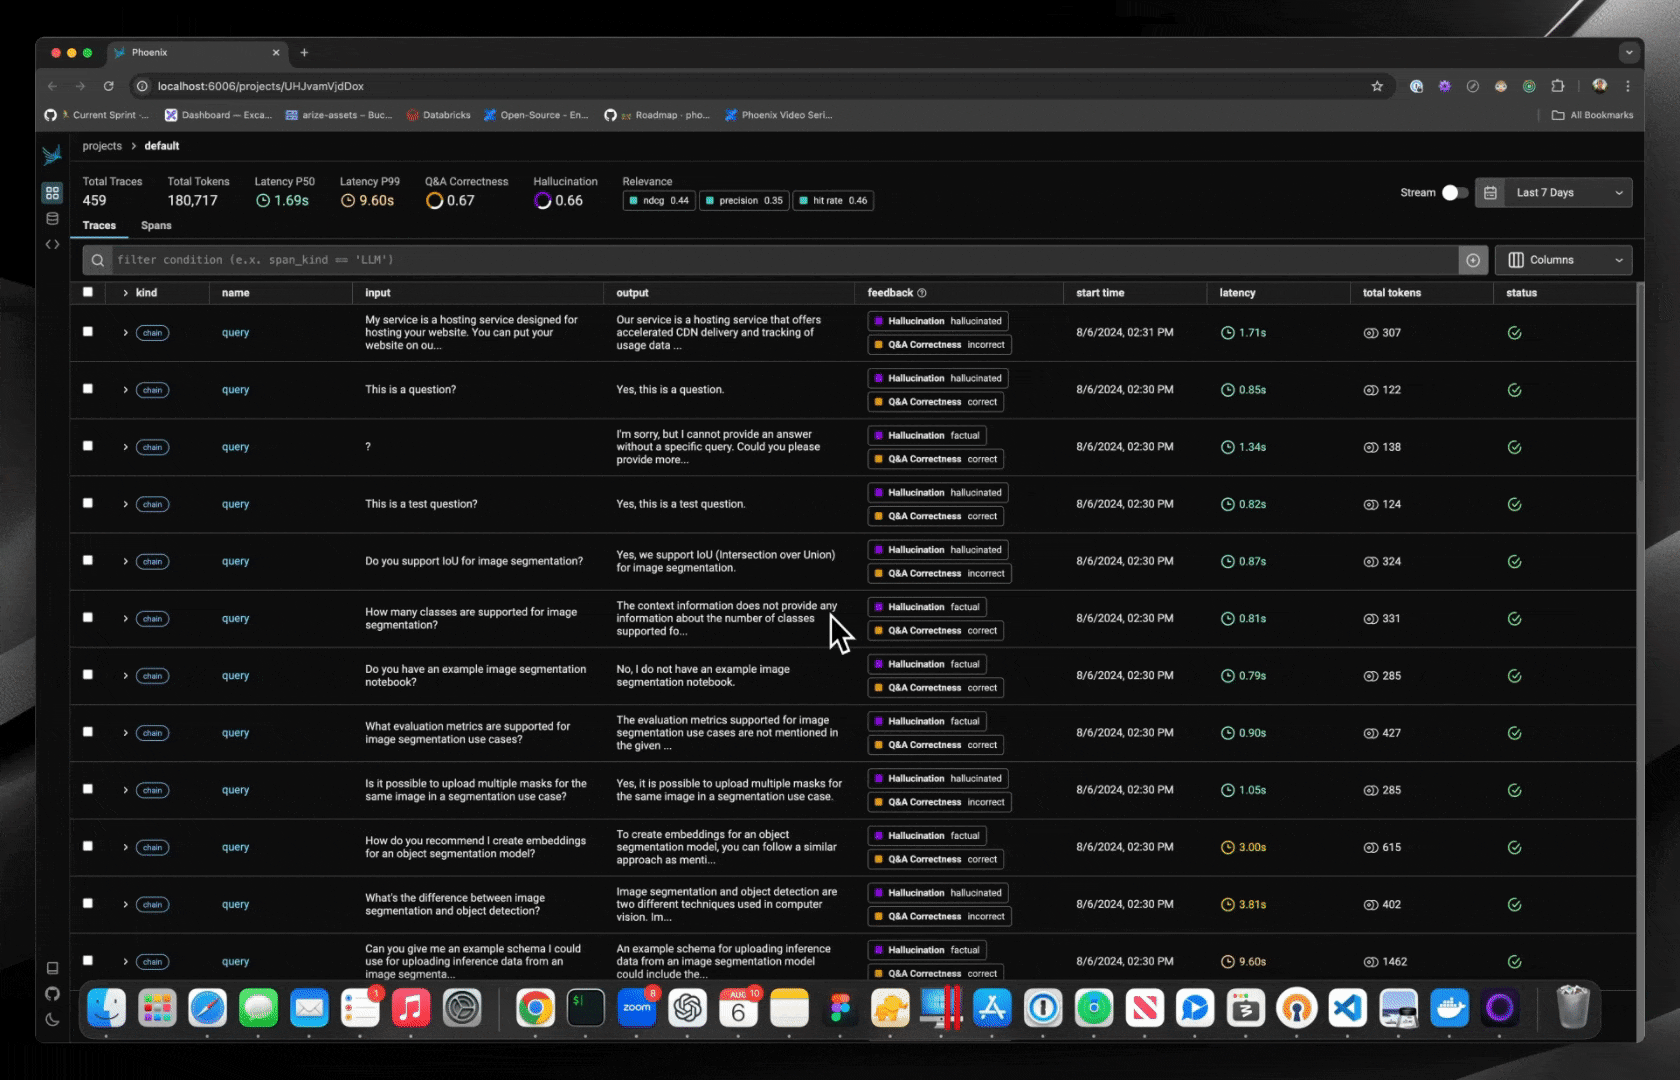Click into the filter condition input field
This screenshot has height=1080, width=1680.
tap(785, 260)
